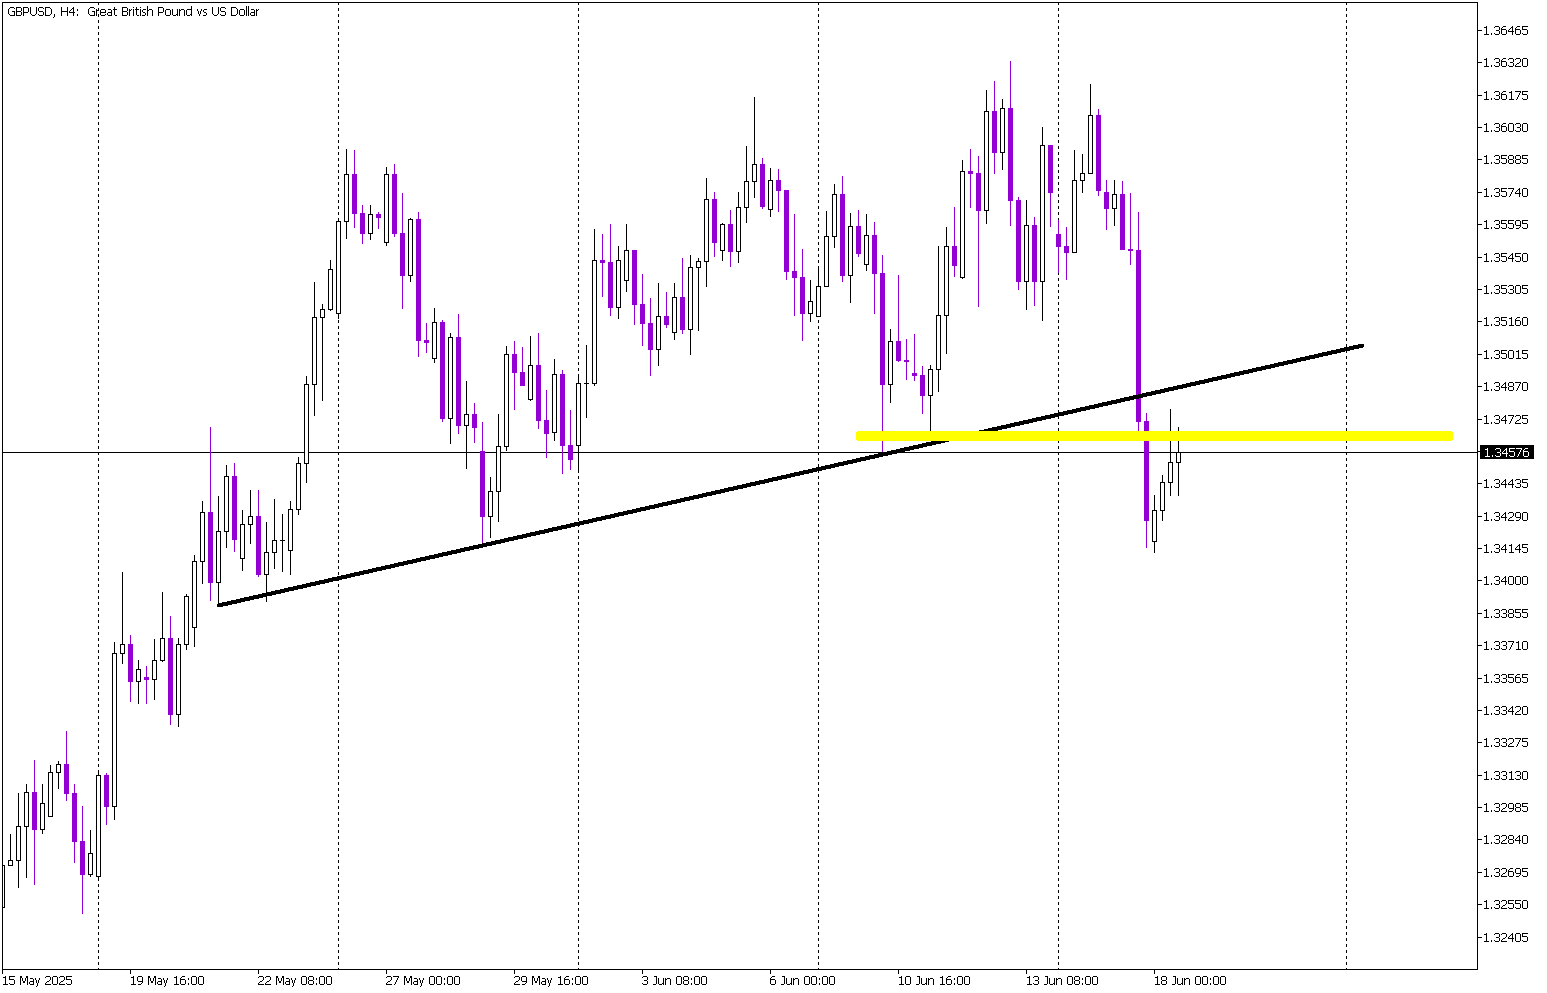The width and height of the screenshot is (1547, 993).
Task: Click the 3 Jun 08:00 time label
Action: tap(675, 981)
